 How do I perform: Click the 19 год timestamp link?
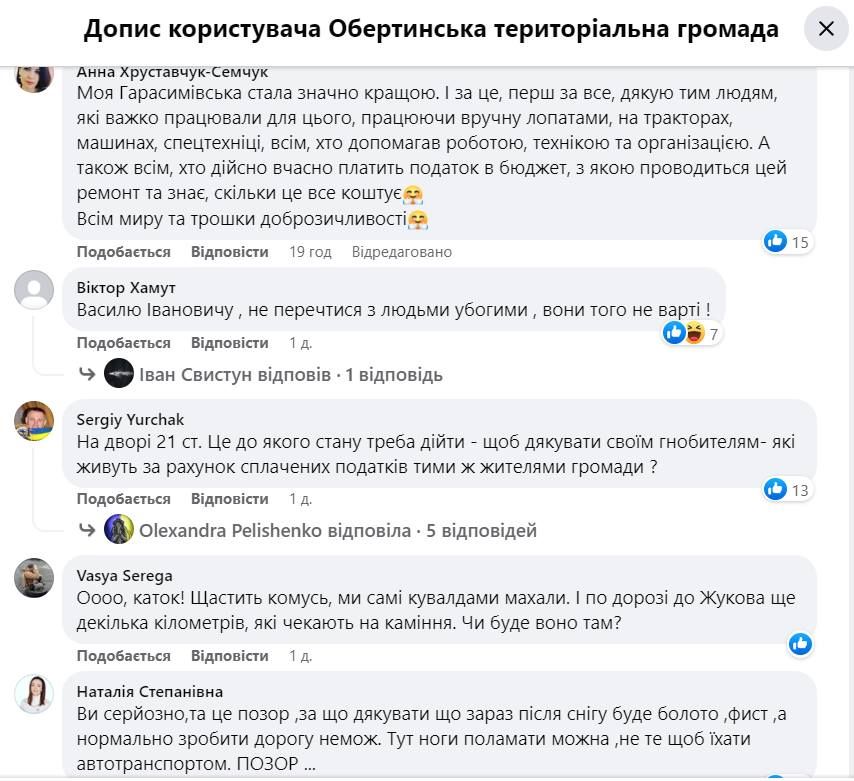310,252
